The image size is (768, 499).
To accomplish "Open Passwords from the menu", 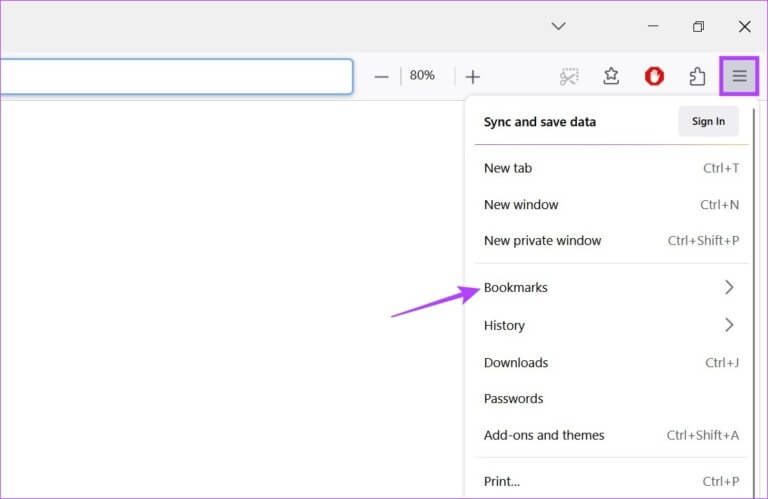I will coord(611,399).
